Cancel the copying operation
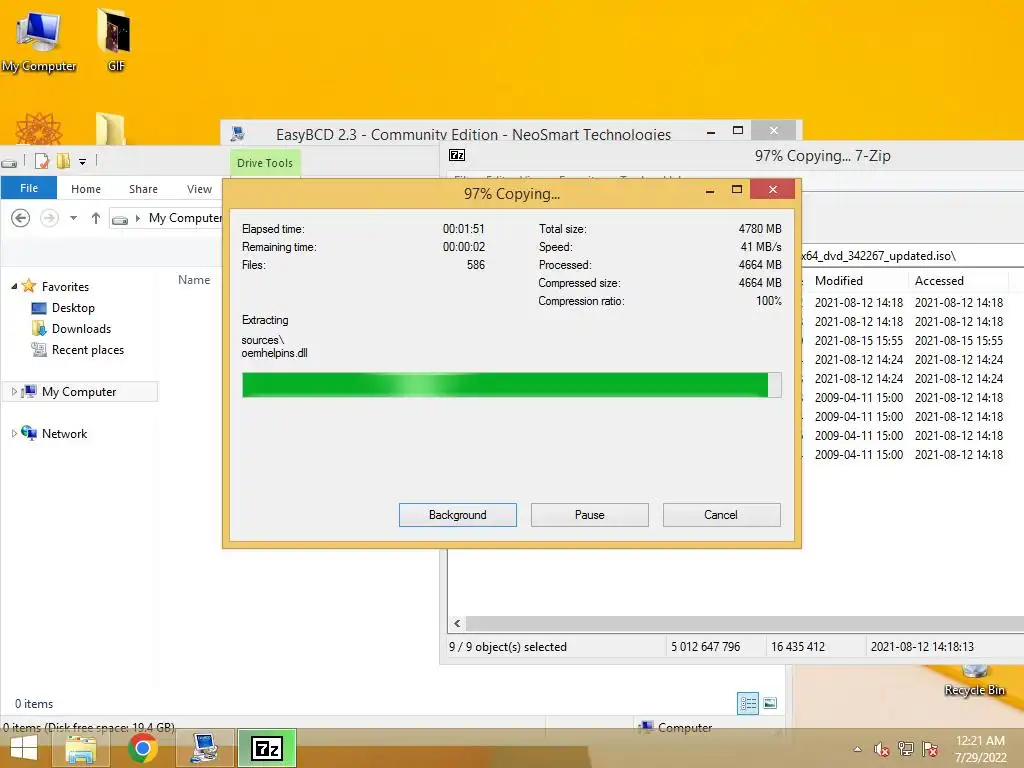Screen dimensions: 1024x768 (721, 515)
